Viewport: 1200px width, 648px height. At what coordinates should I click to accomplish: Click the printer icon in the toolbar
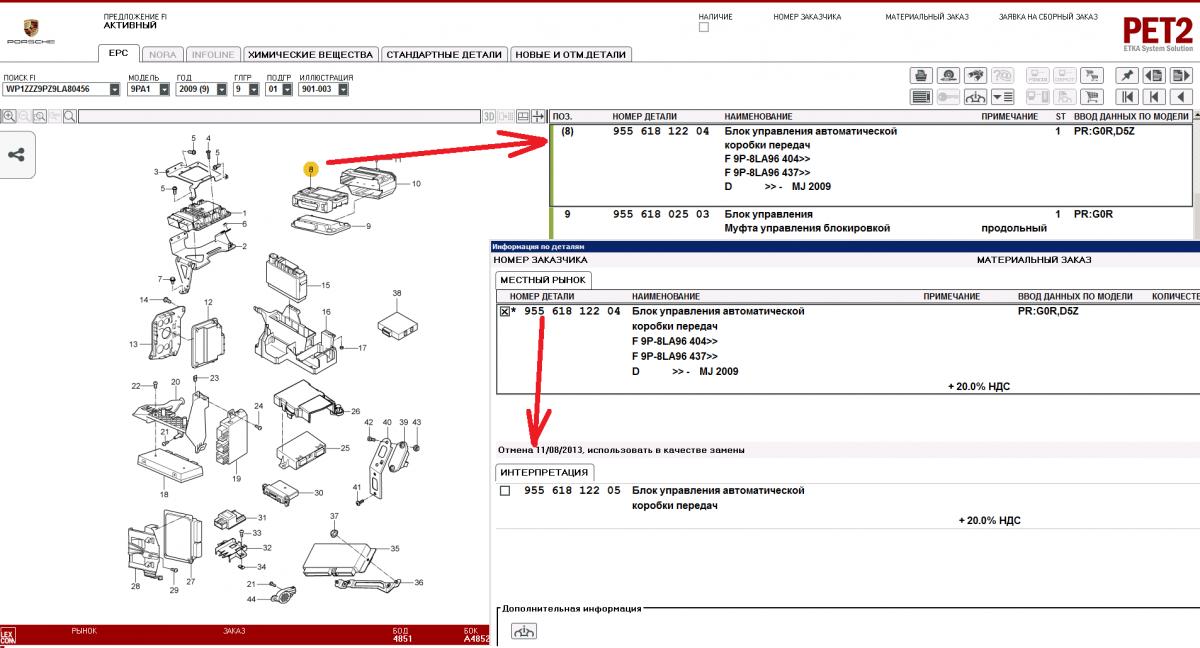[921, 76]
